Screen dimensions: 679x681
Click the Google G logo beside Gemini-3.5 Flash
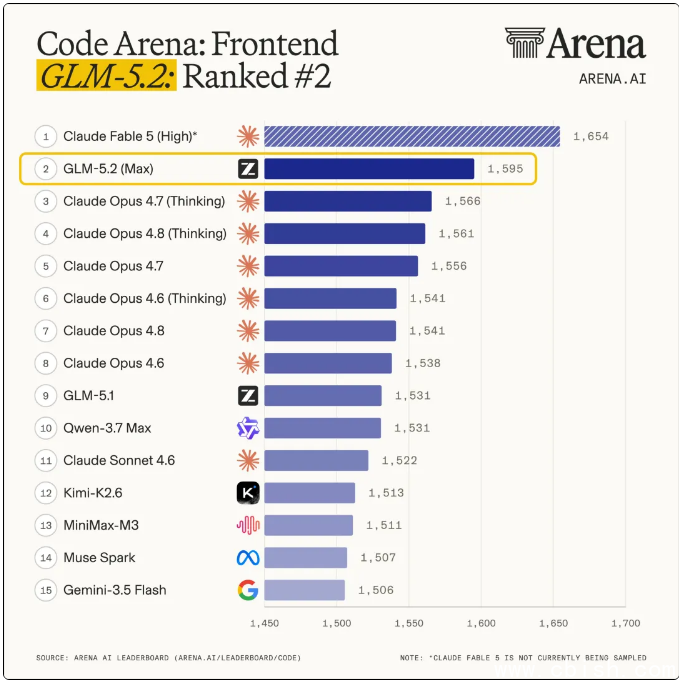click(248, 590)
